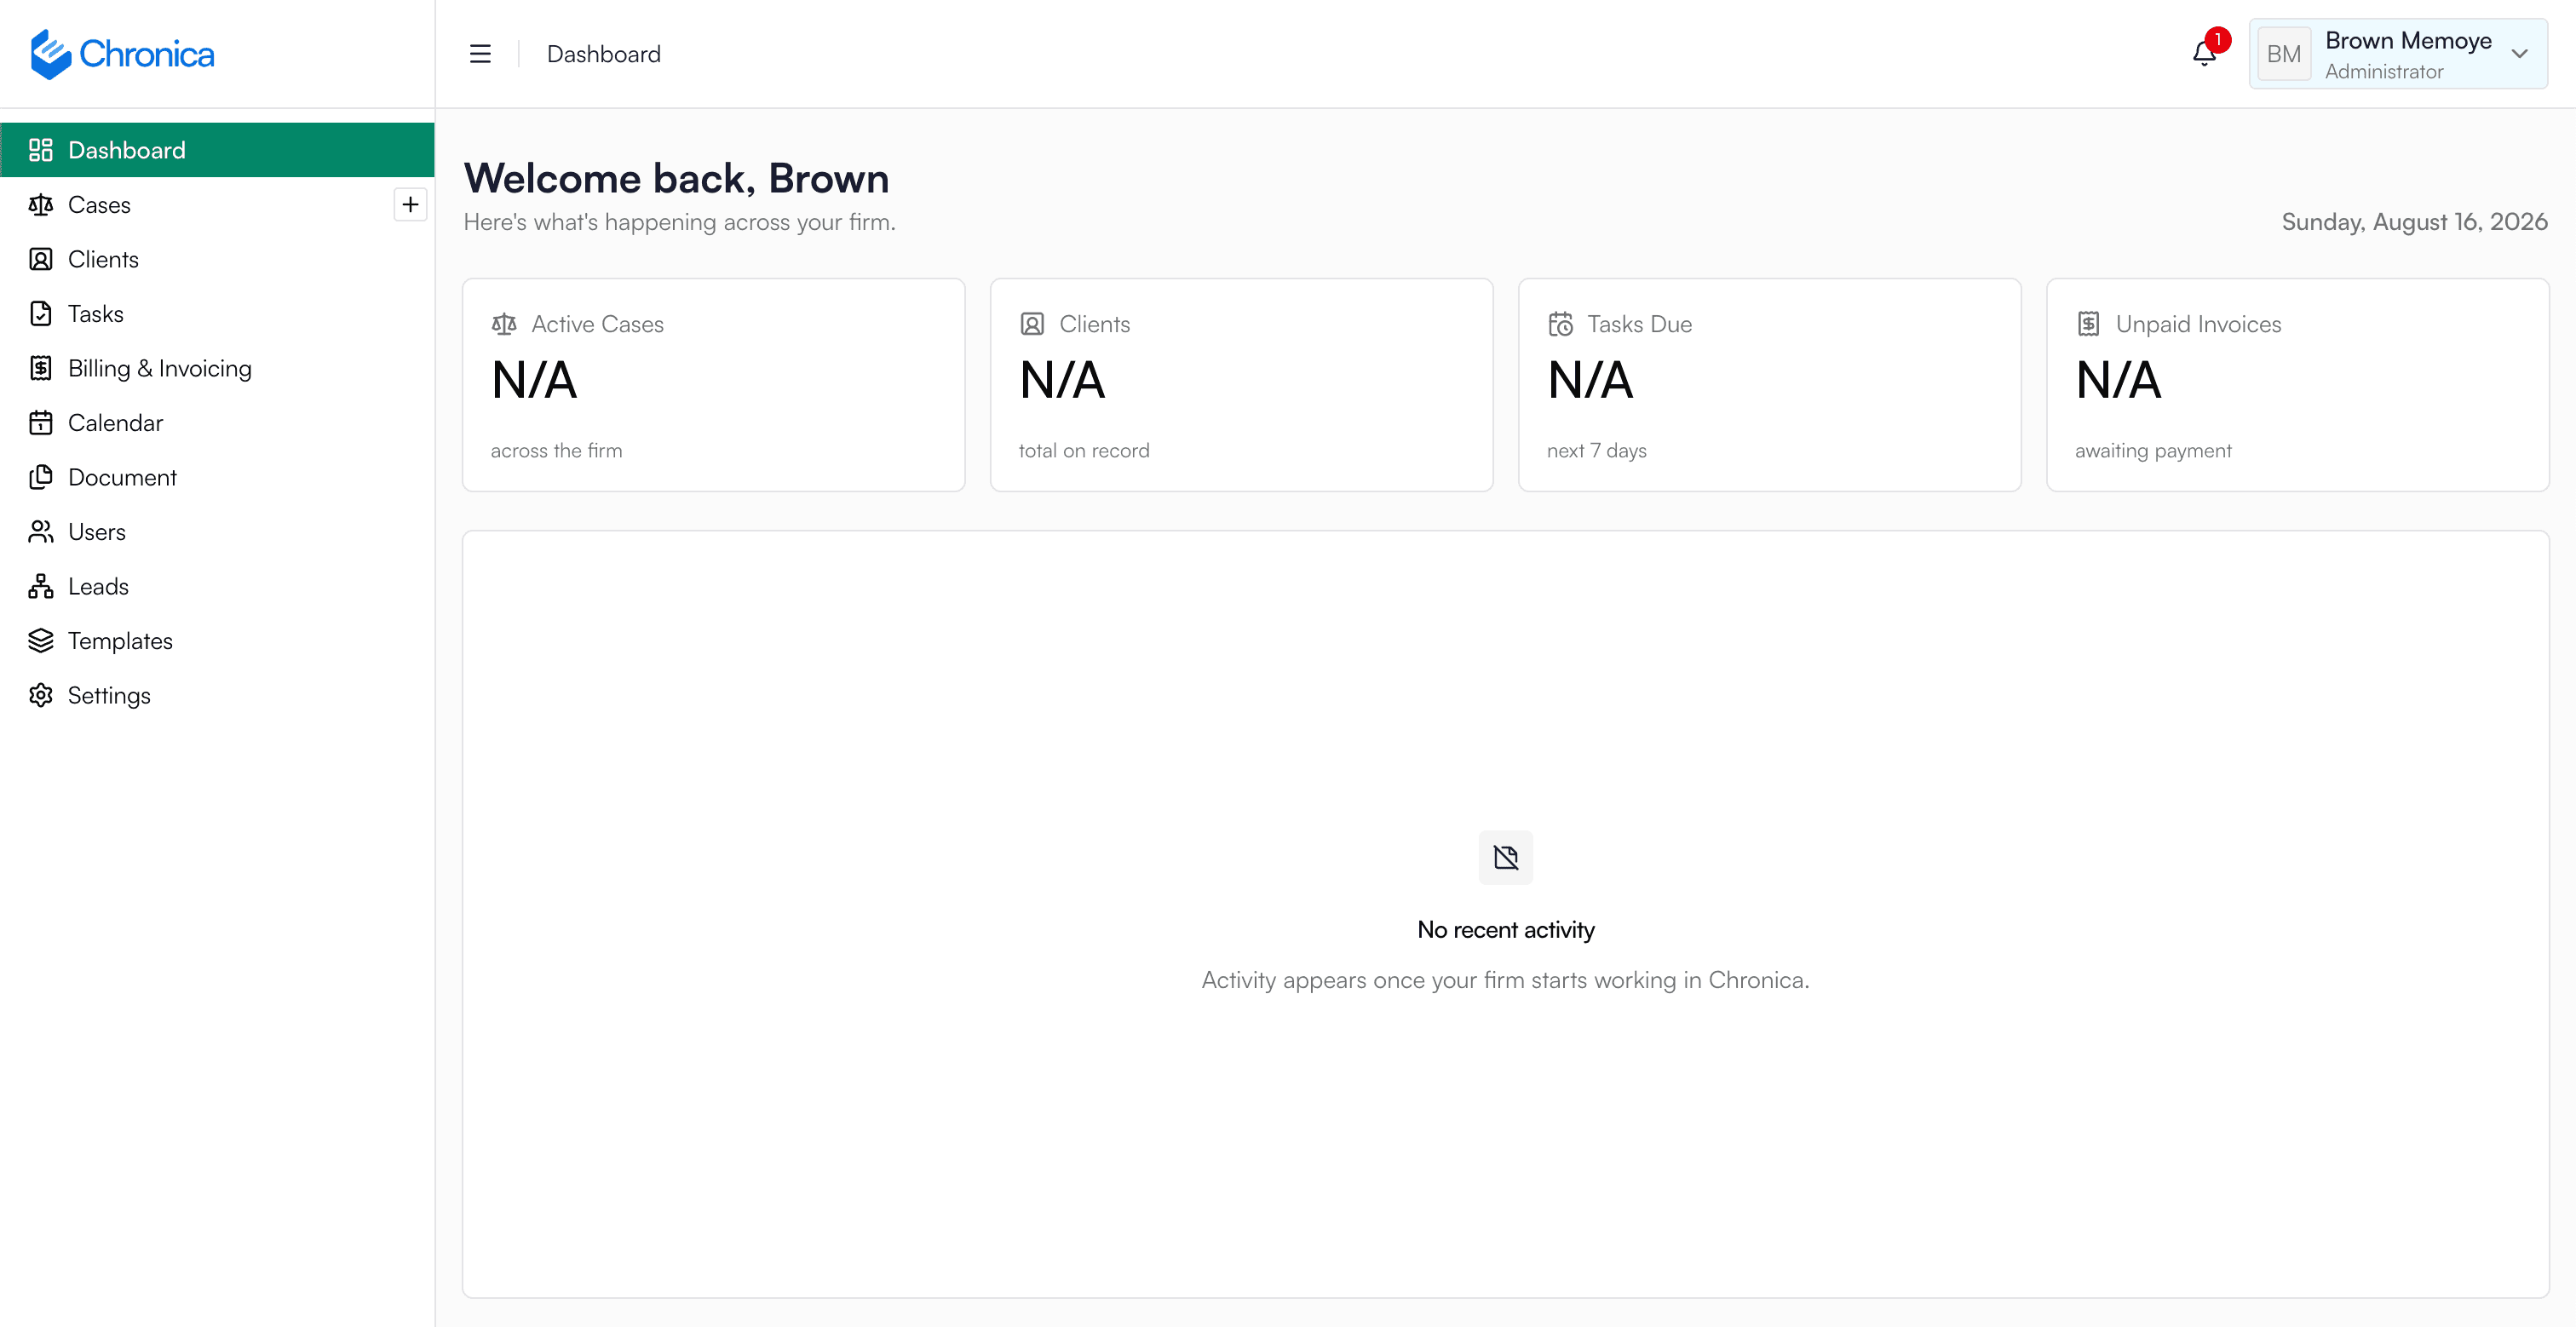The width and height of the screenshot is (2576, 1327).
Task: Navigate to Clients in the sidebar
Action: pyautogui.click(x=217, y=259)
